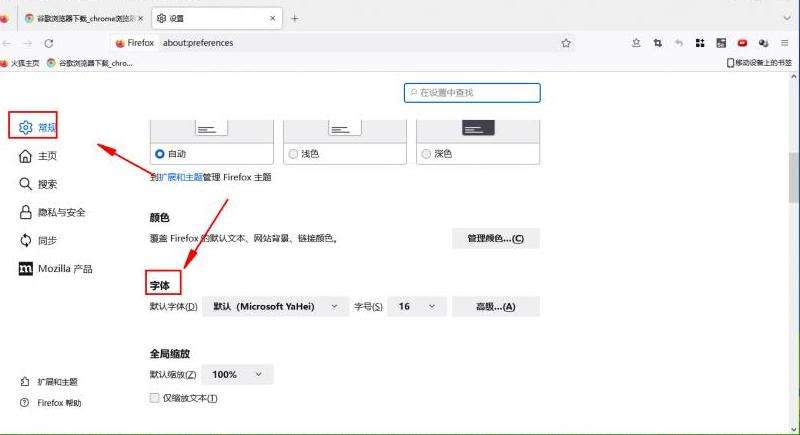Click the undo arrow toolbar icon
Image resolution: width=800 pixels, height=435 pixels.
679,43
